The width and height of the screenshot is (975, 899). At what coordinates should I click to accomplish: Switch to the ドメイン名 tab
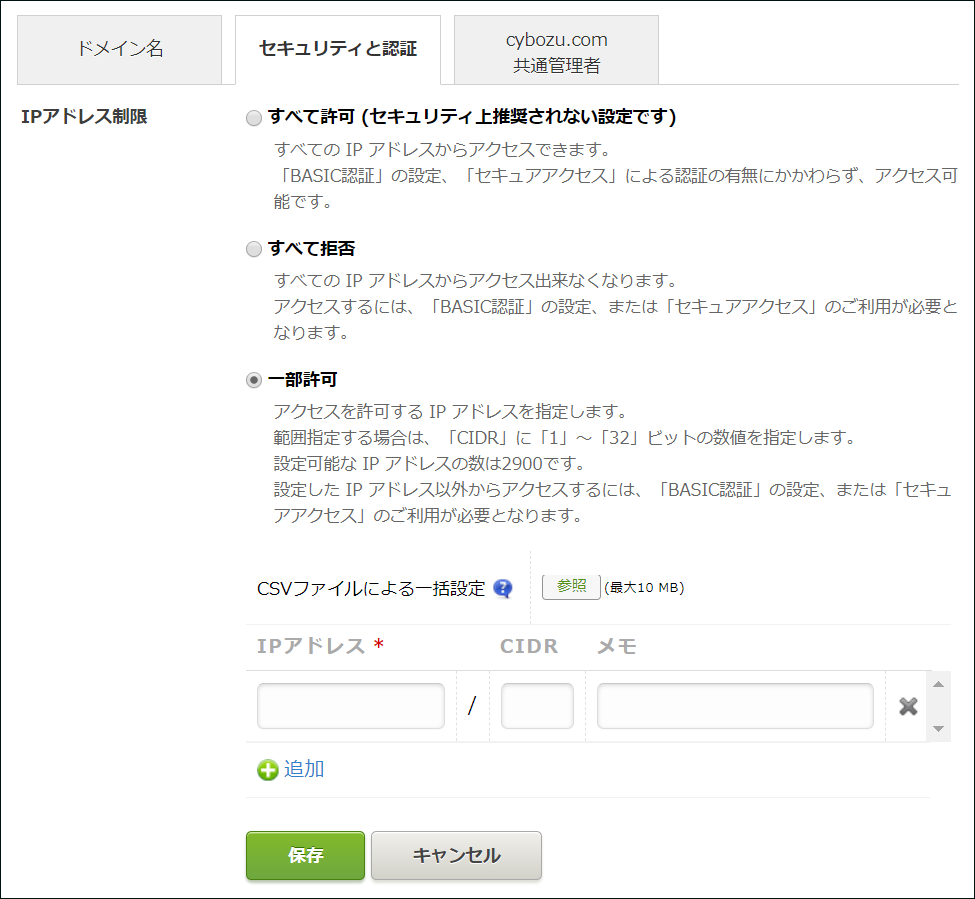[120, 48]
